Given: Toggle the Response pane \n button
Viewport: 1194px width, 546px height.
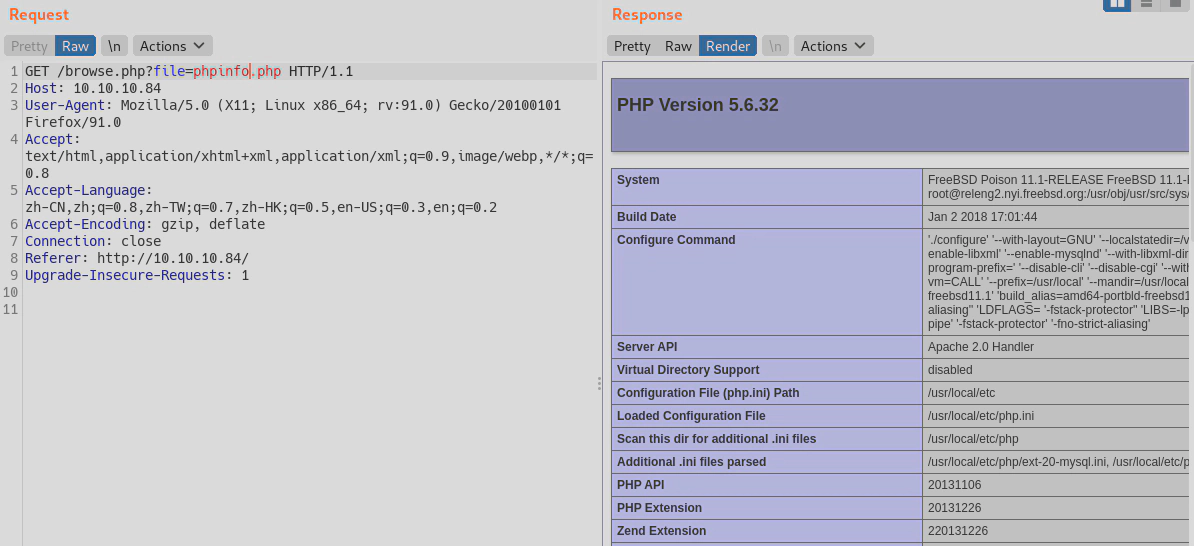Looking at the screenshot, I should [x=774, y=46].
